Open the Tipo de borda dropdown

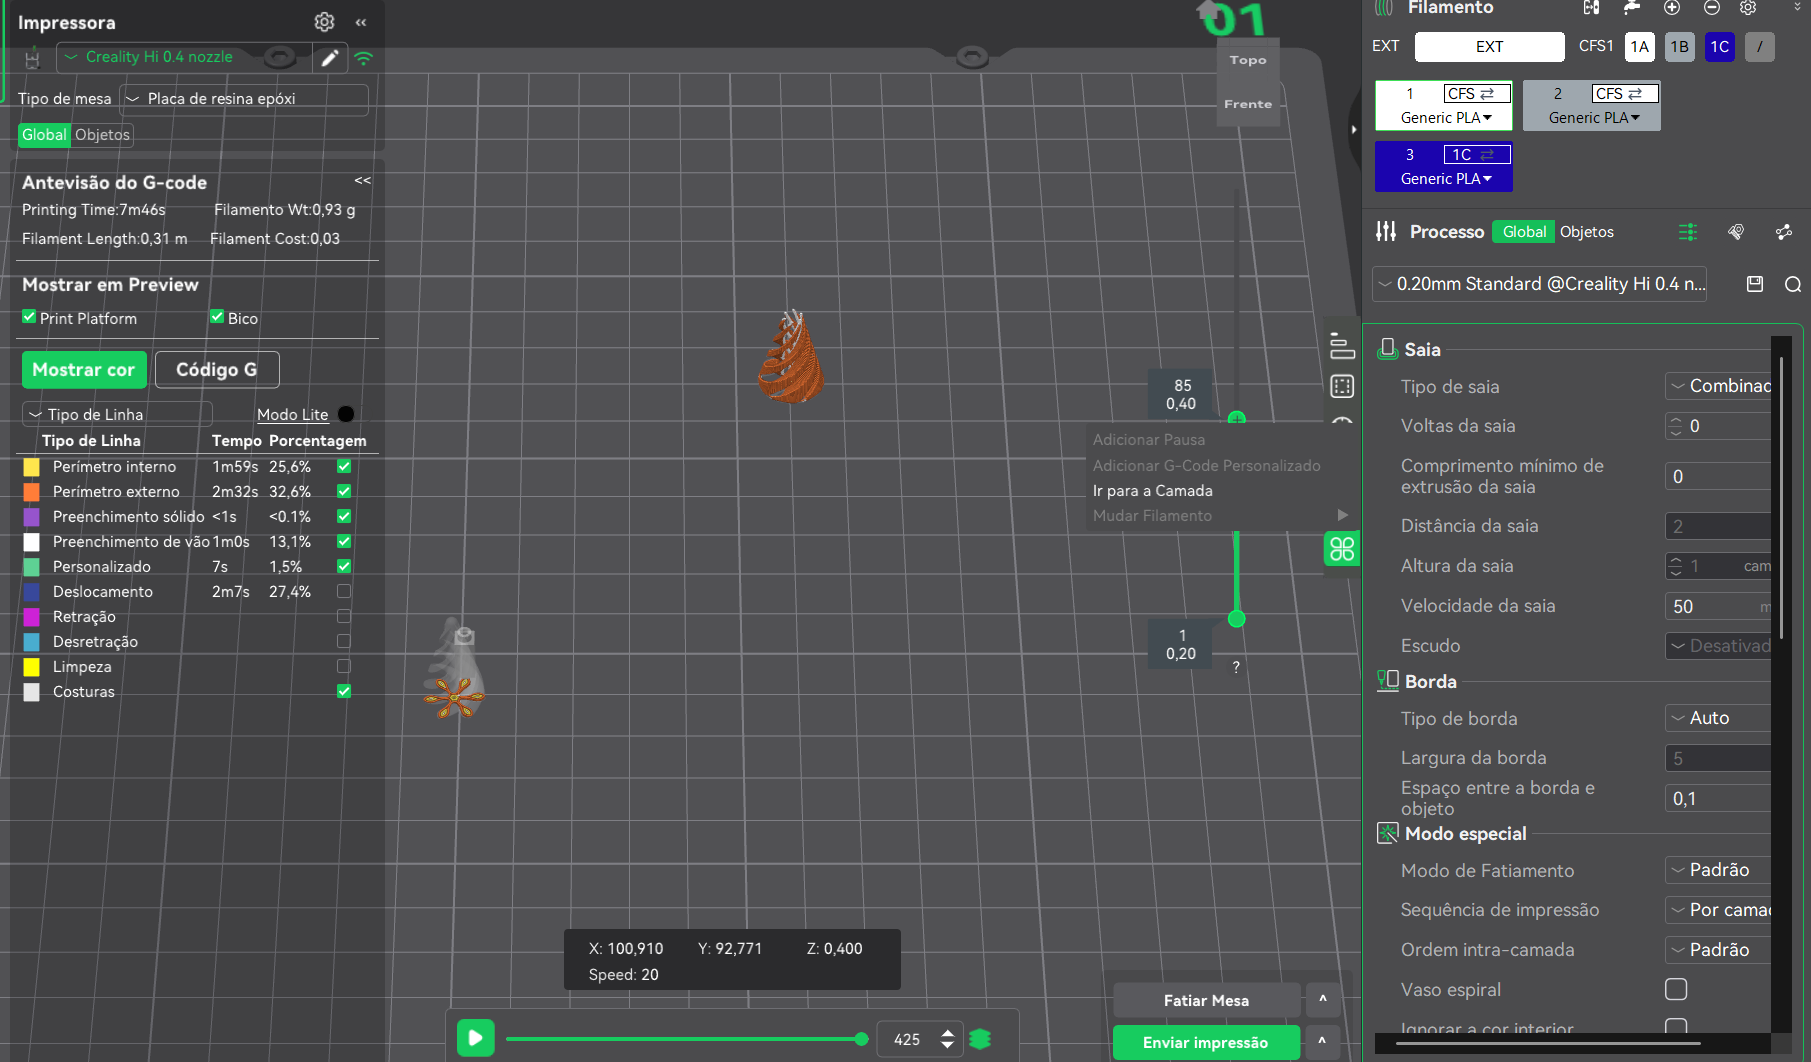pos(1717,718)
